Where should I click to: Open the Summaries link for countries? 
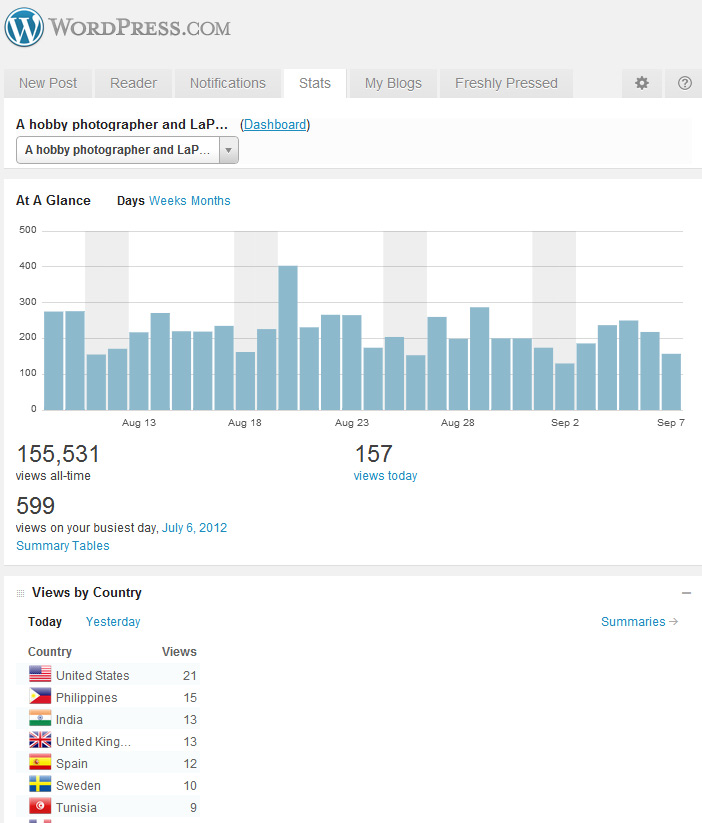639,622
